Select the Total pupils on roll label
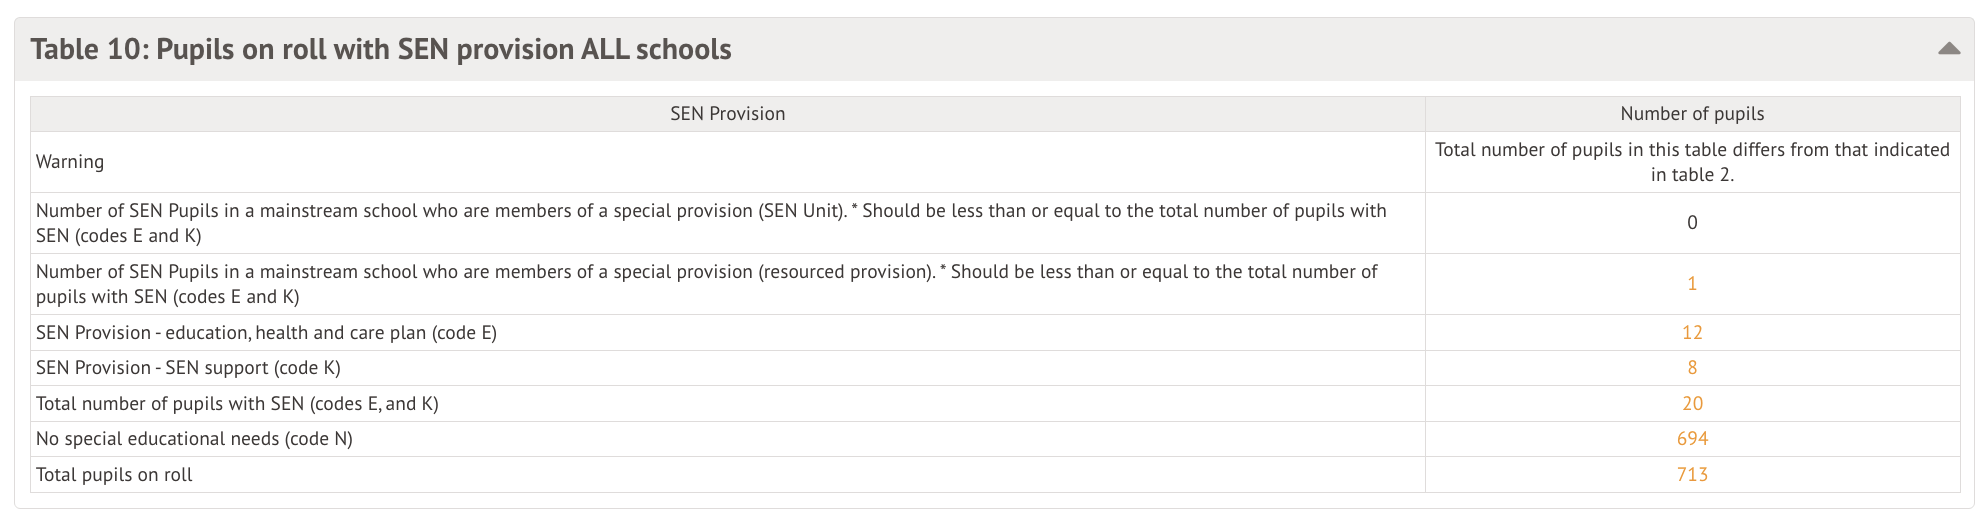This screenshot has height=526, width=1984. (x=114, y=475)
